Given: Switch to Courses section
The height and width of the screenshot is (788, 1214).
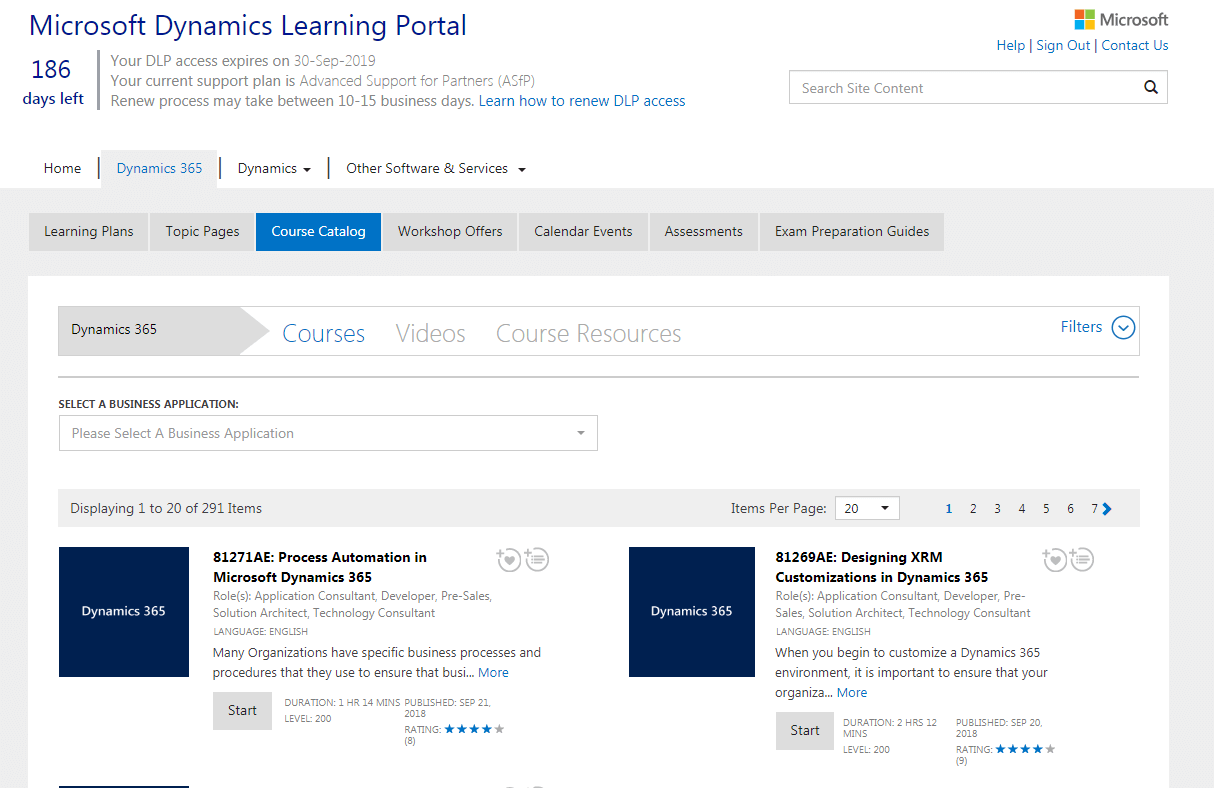Looking at the screenshot, I should 323,333.
